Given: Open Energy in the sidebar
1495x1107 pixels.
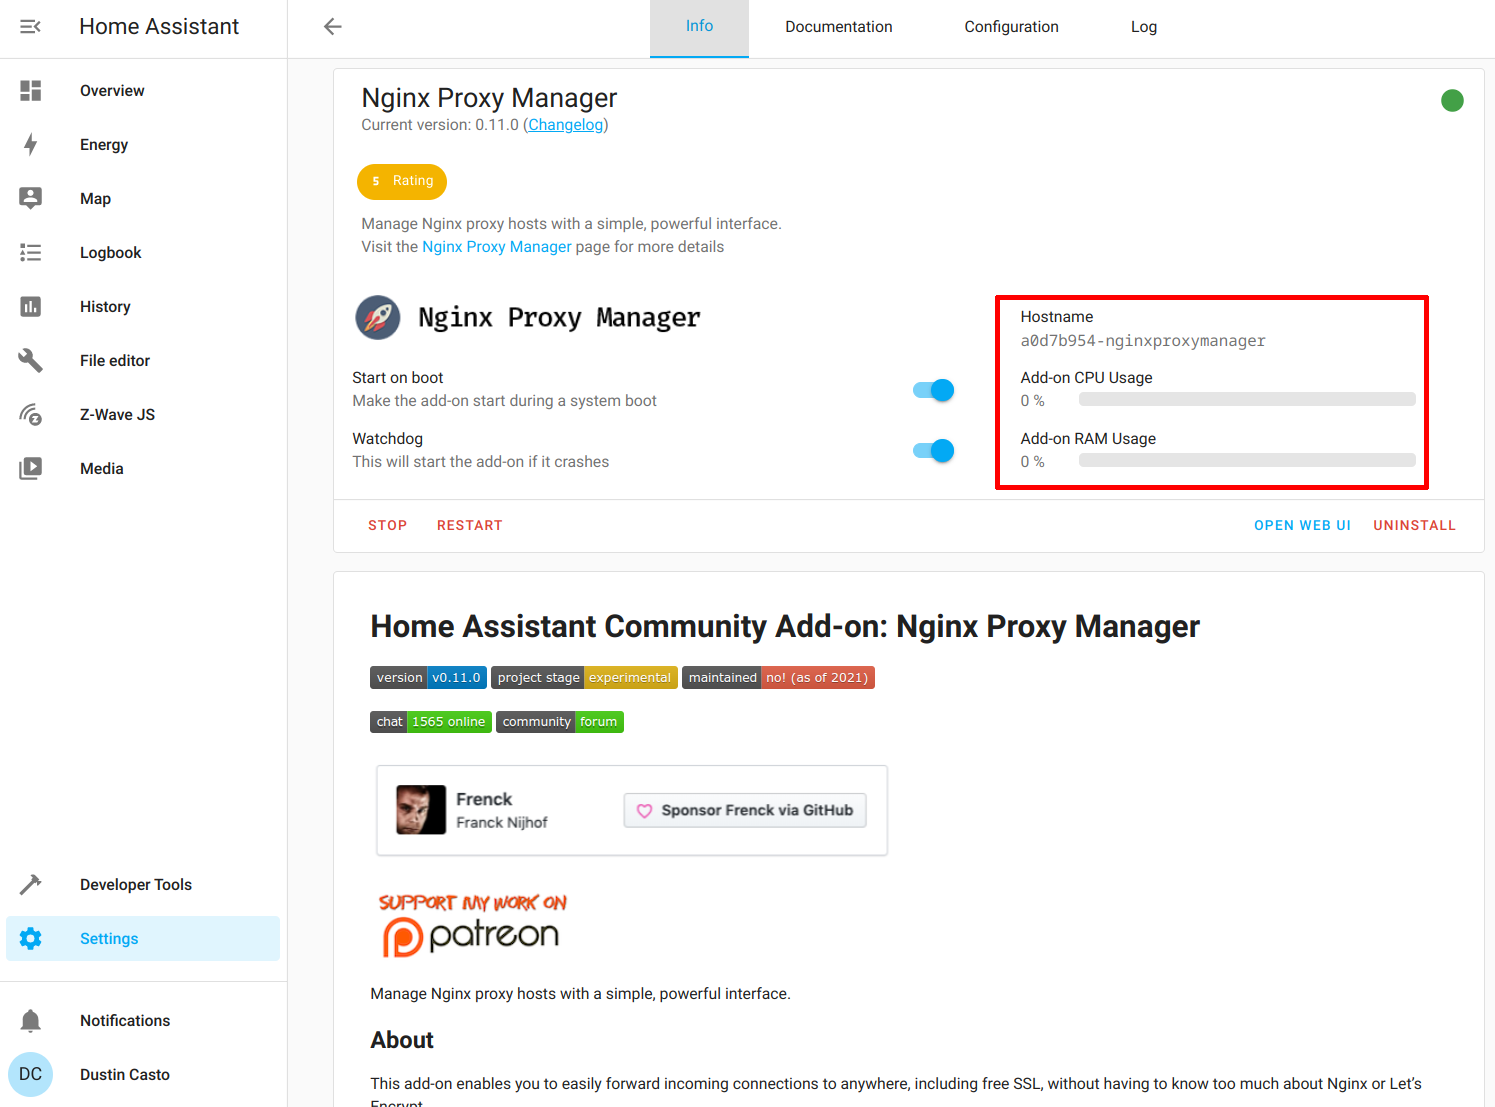Looking at the screenshot, I should pos(143,145).
